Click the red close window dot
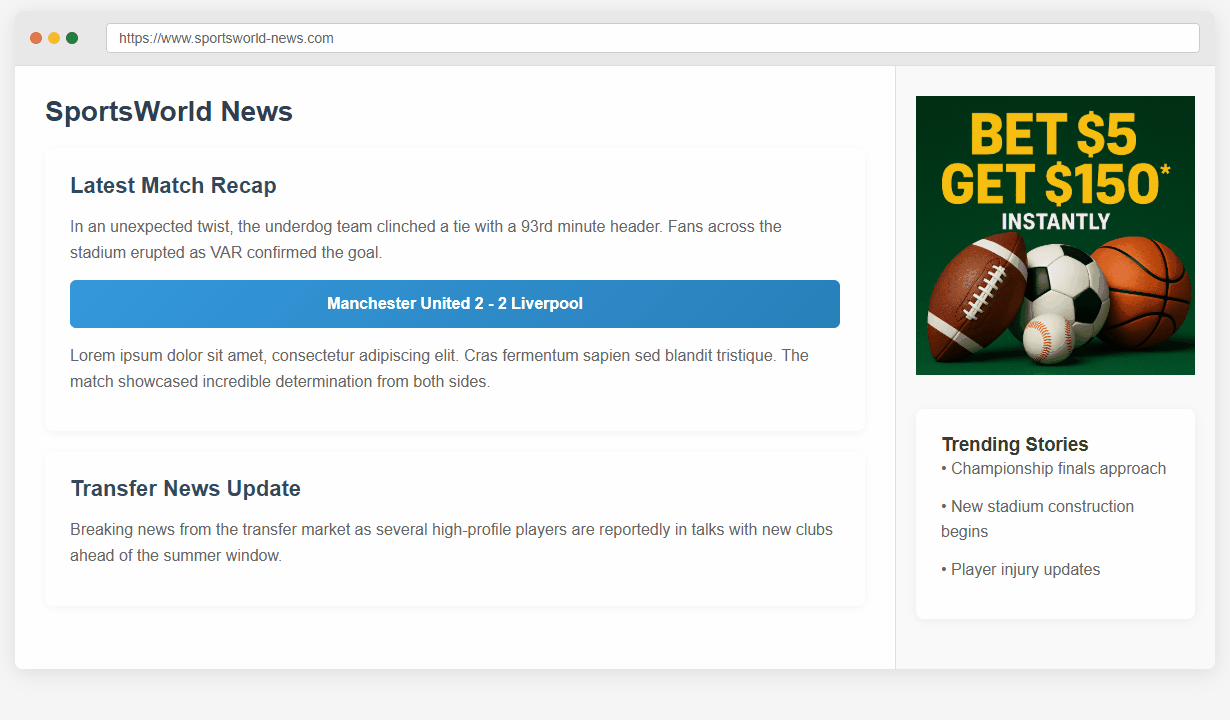The height and width of the screenshot is (720, 1230). pyautogui.click(x=36, y=38)
